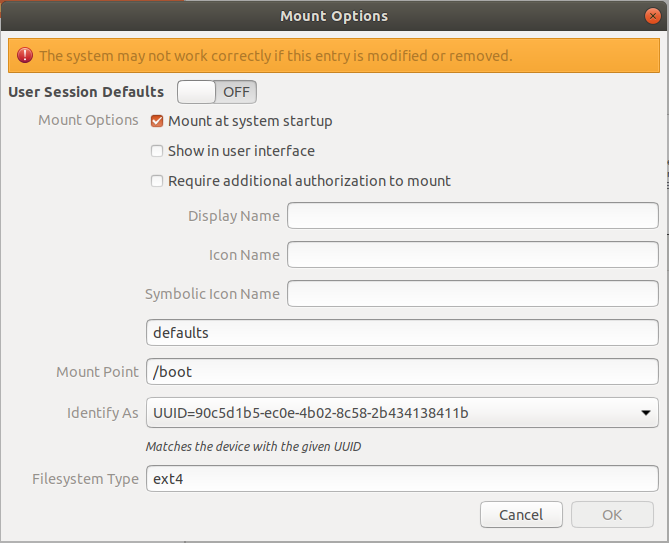This screenshot has width=669, height=543.
Task: Click the User Session Defaults label
Action: coord(86,92)
